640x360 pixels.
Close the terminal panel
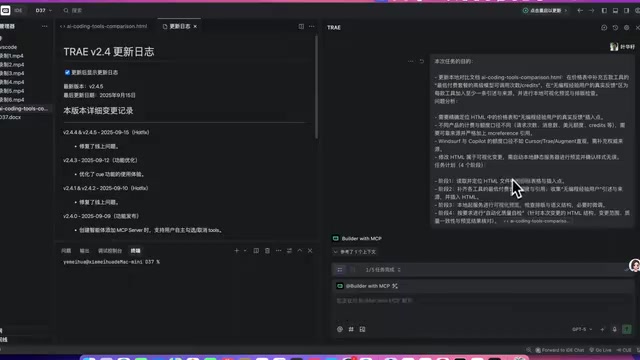point(310,251)
